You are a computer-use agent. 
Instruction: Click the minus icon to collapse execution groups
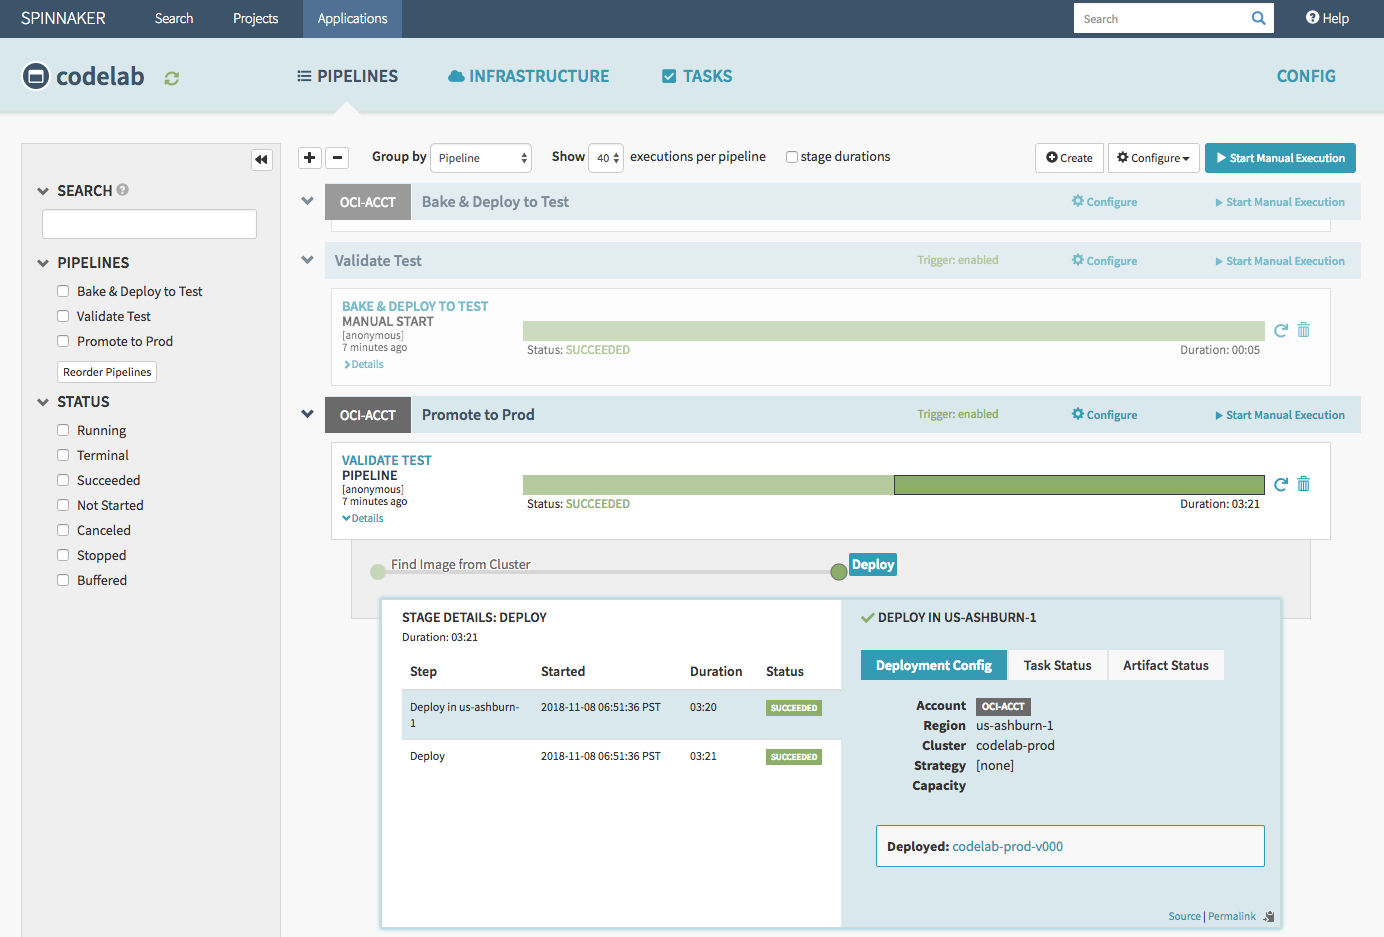(337, 157)
